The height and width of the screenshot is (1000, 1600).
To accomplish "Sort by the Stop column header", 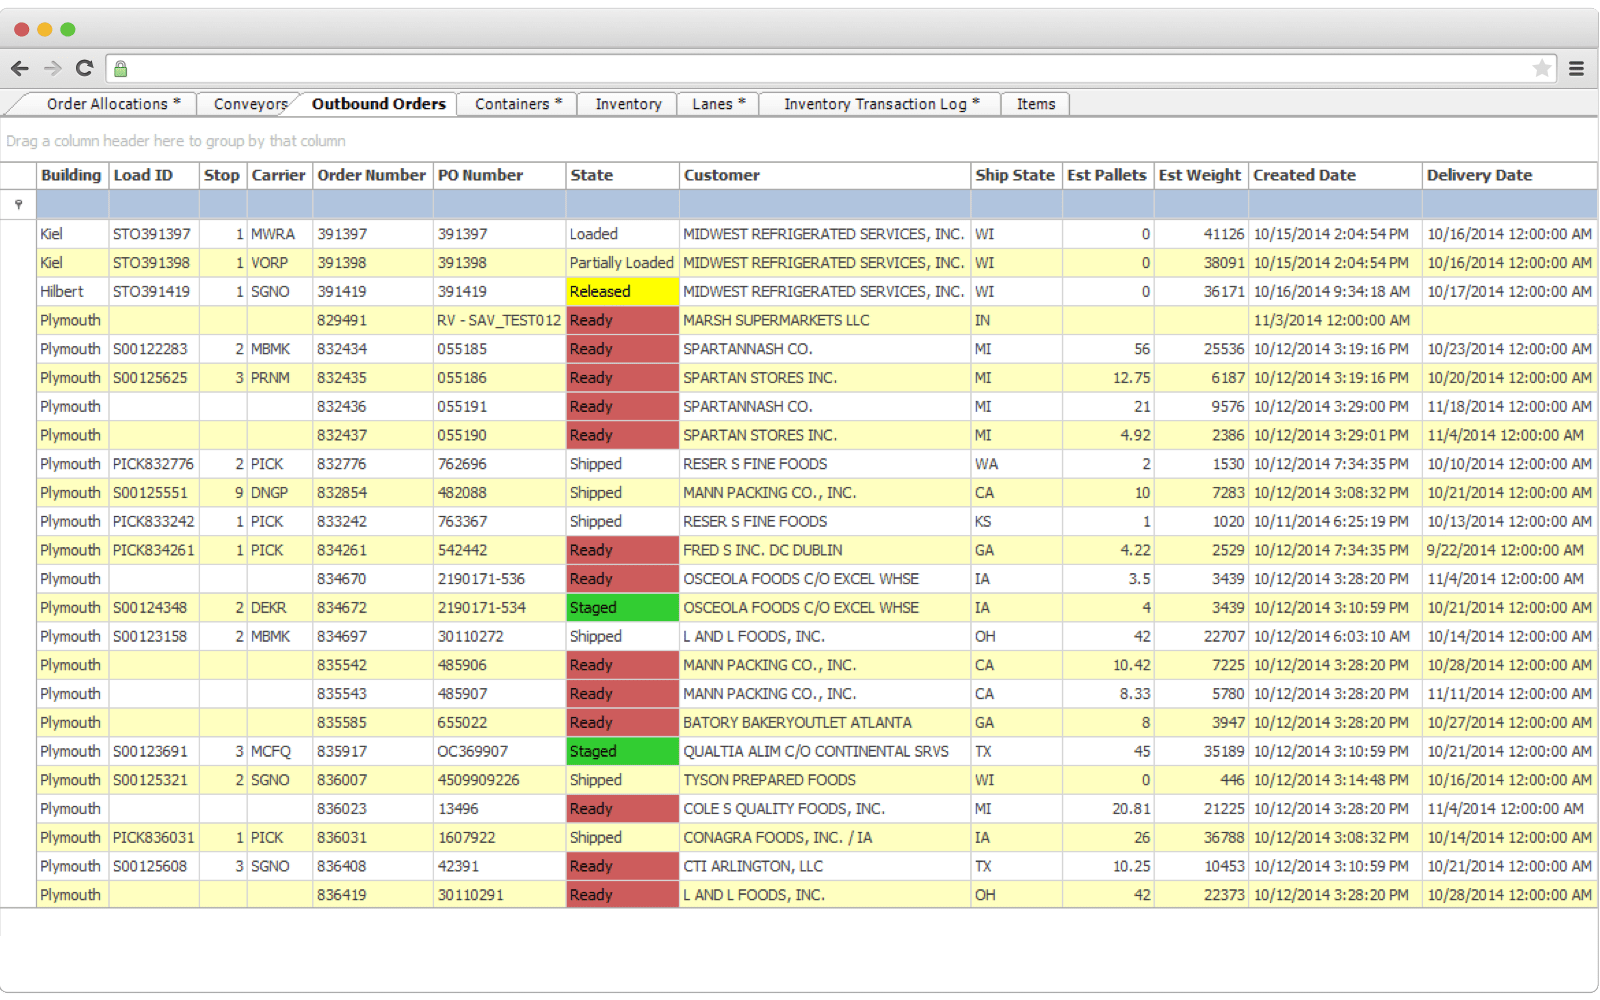I will pos(223,175).
